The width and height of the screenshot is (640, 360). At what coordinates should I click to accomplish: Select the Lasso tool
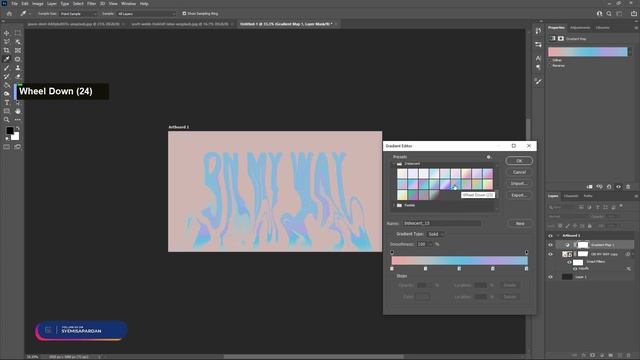pos(7,42)
